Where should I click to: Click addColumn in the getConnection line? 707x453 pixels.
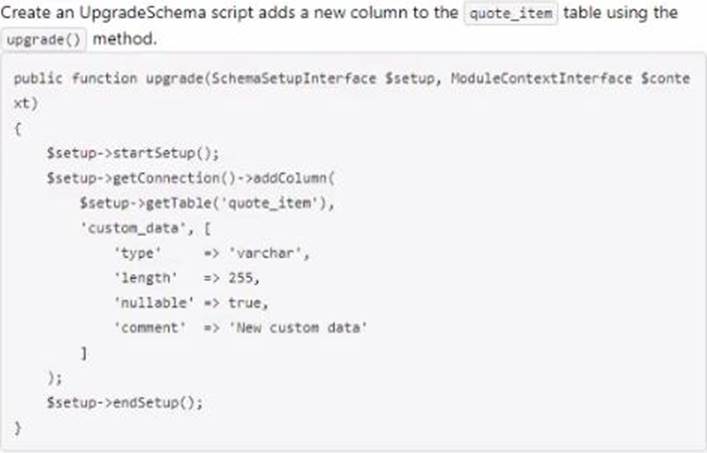tap(289, 178)
